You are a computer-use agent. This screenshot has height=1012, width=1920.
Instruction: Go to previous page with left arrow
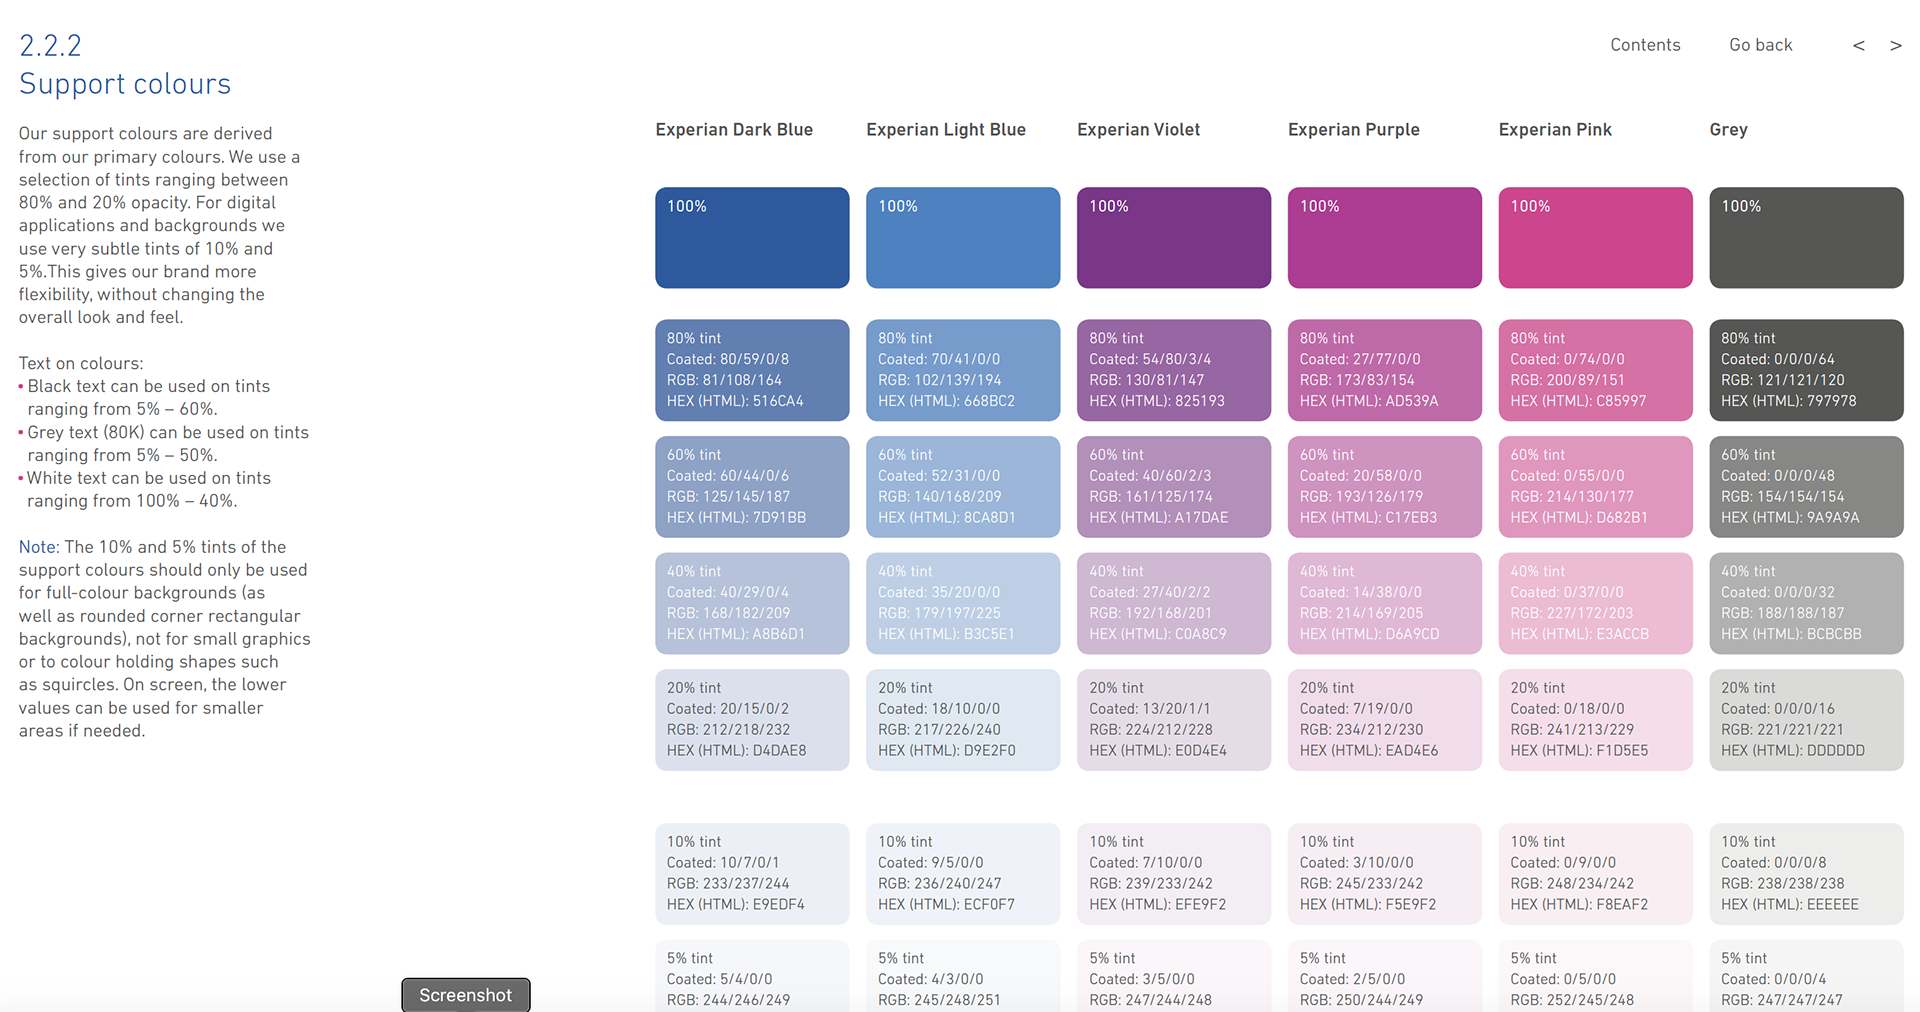click(x=1858, y=45)
